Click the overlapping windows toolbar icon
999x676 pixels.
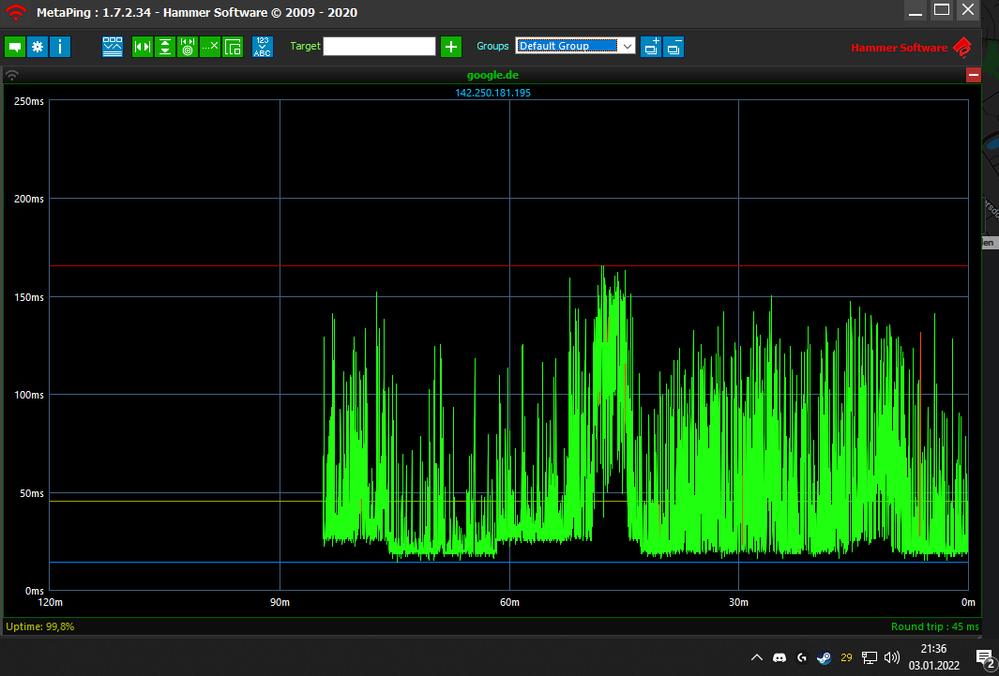coord(233,47)
